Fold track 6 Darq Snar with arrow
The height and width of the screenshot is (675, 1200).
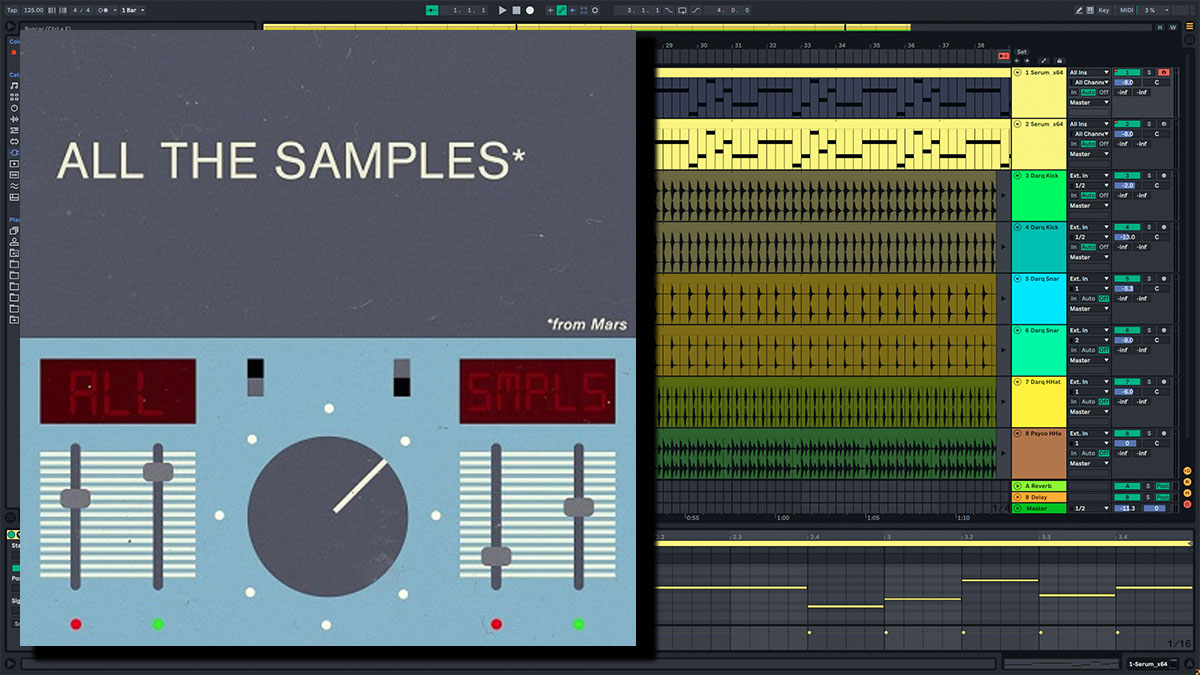click(x=1017, y=330)
